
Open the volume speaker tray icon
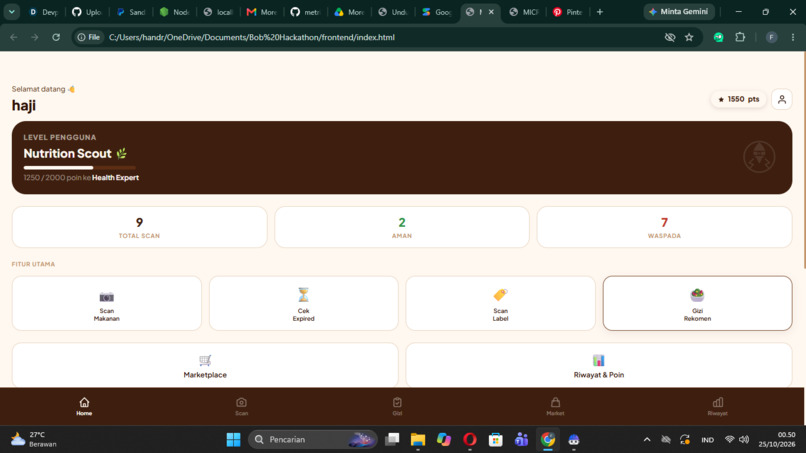[744, 440]
